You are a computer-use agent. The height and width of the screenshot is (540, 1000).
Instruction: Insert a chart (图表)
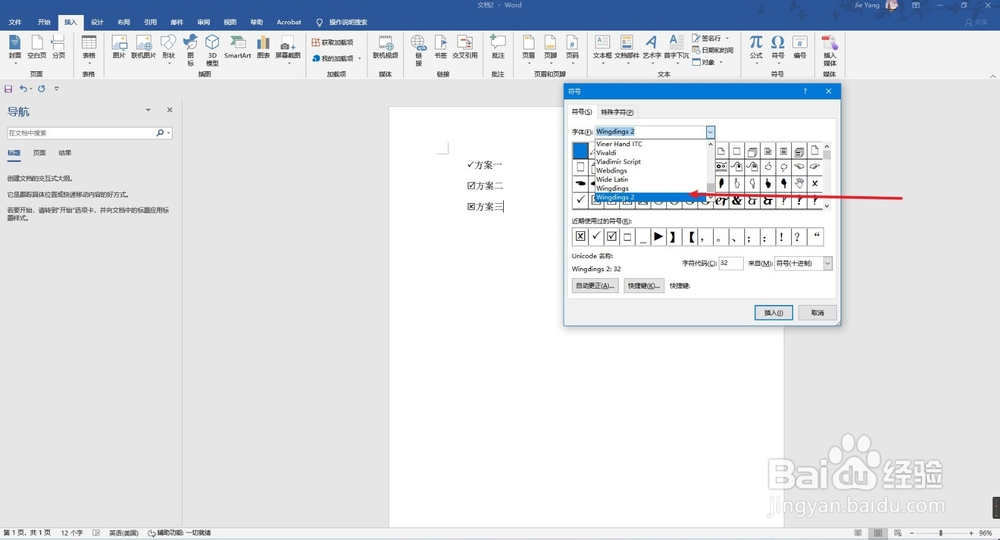[x=263, y=47]
